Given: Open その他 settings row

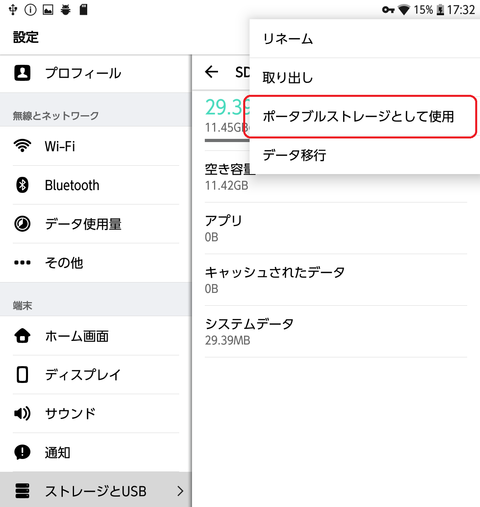Looking at the screenshot, I should [96, 263].
